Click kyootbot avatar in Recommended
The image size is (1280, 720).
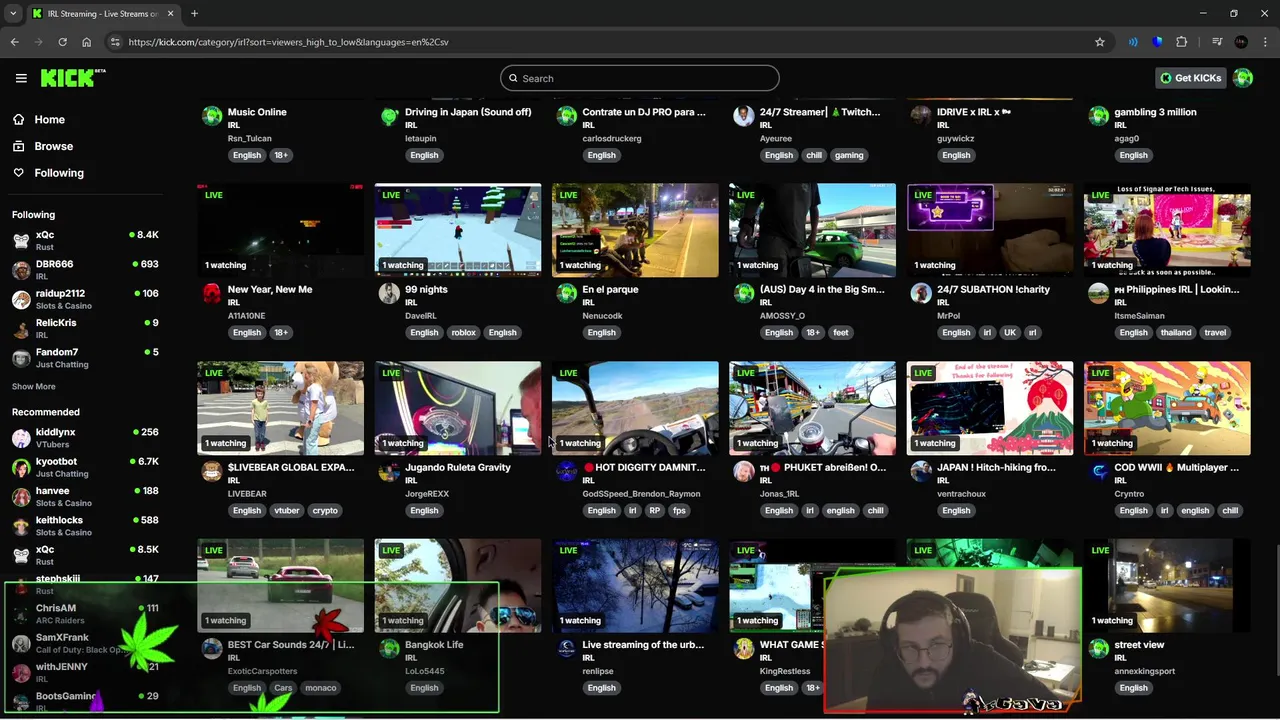point(21,467)
